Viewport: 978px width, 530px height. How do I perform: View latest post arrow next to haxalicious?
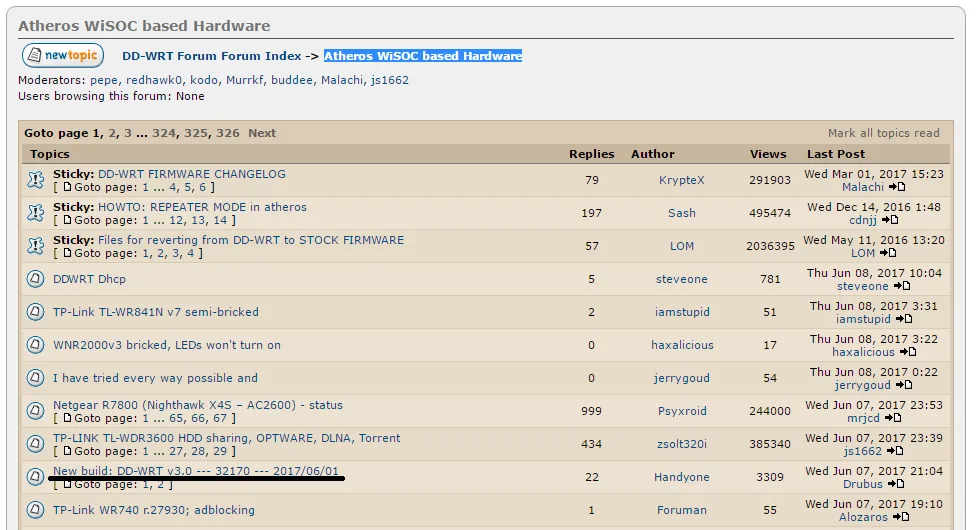point(908,352)
